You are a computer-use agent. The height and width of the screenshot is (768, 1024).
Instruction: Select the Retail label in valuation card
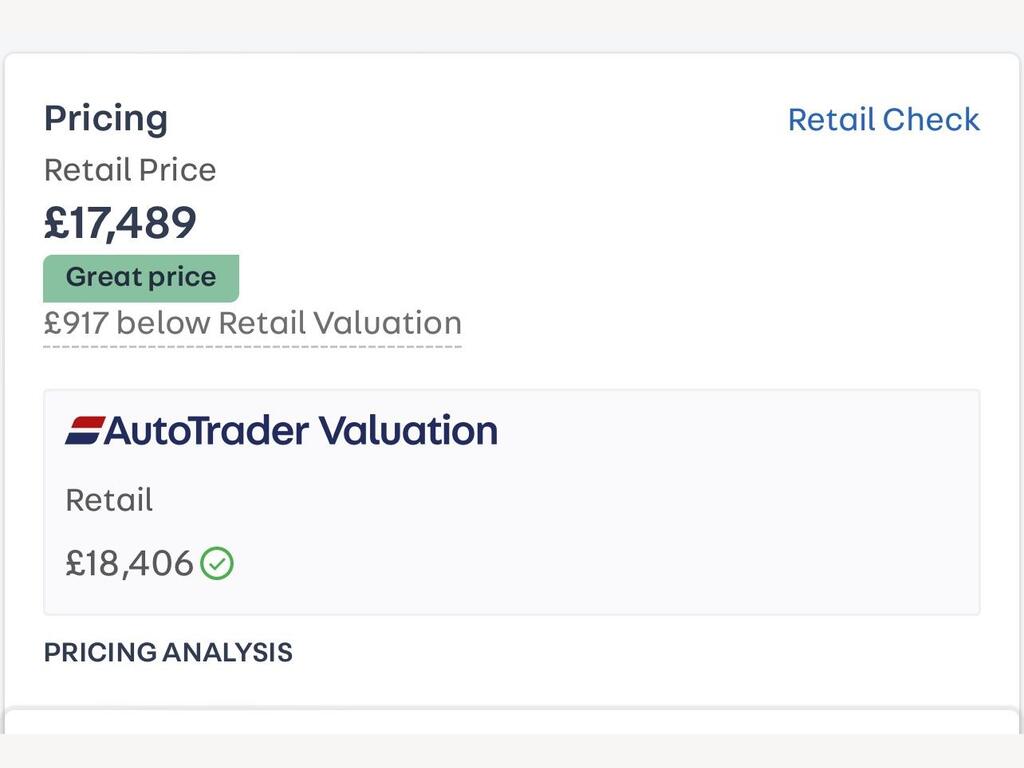109,500
